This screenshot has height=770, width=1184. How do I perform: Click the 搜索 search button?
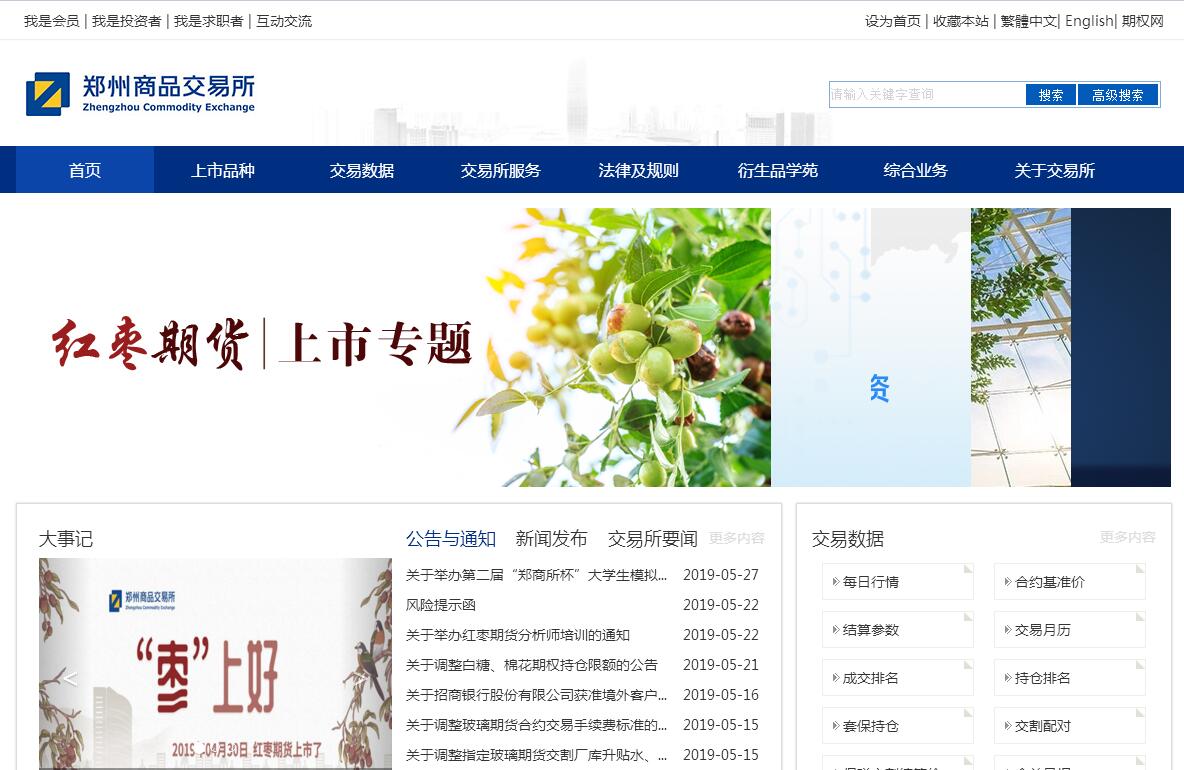(1050, 95)
